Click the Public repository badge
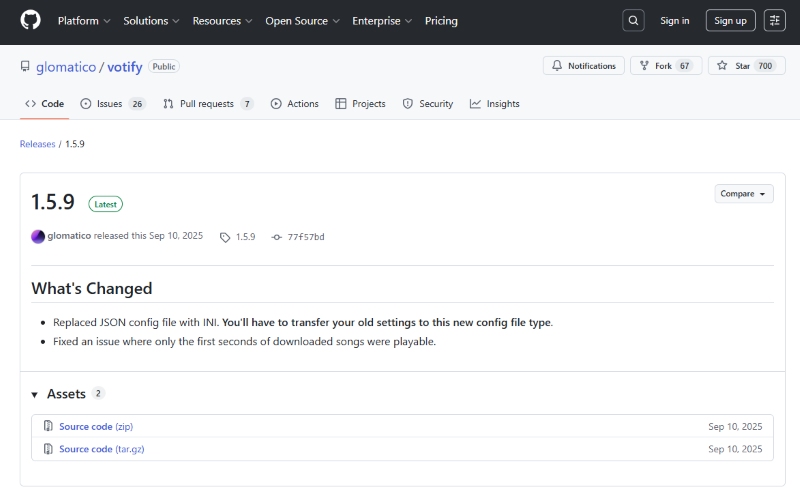The image size is (800, 492). tap(164, 66)
